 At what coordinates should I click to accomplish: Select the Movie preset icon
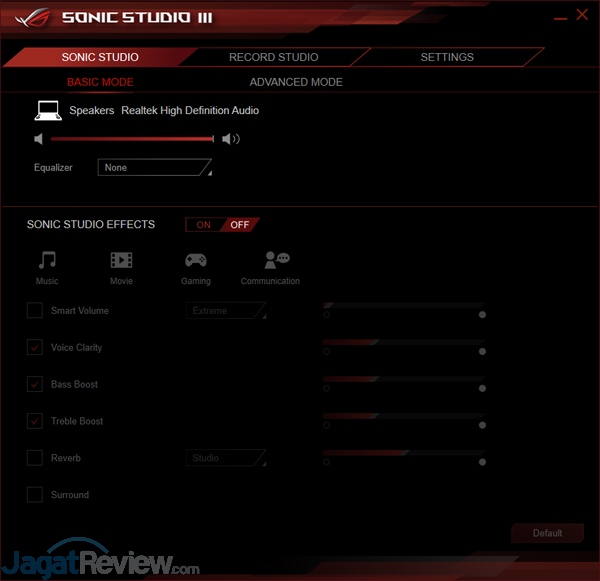(121, 260)
